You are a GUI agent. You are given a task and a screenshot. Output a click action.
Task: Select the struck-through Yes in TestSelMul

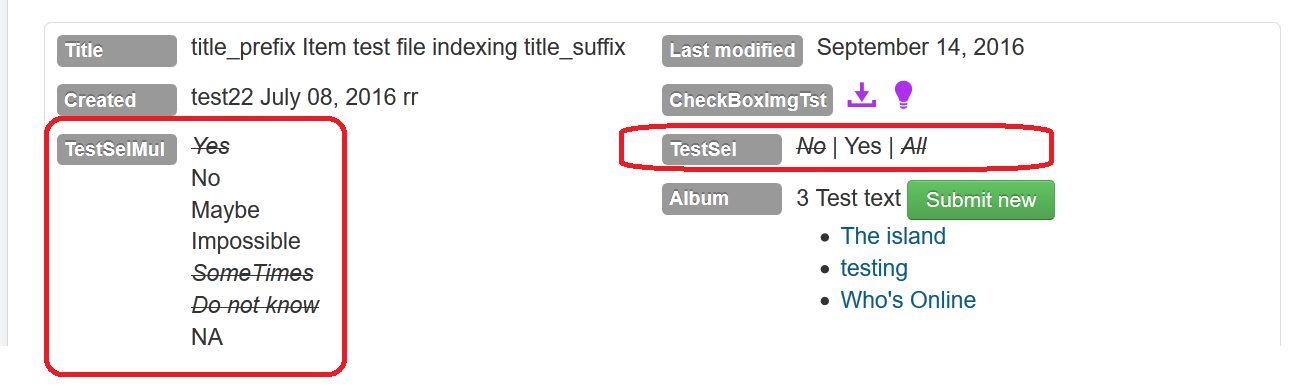(x=211, y=146)
